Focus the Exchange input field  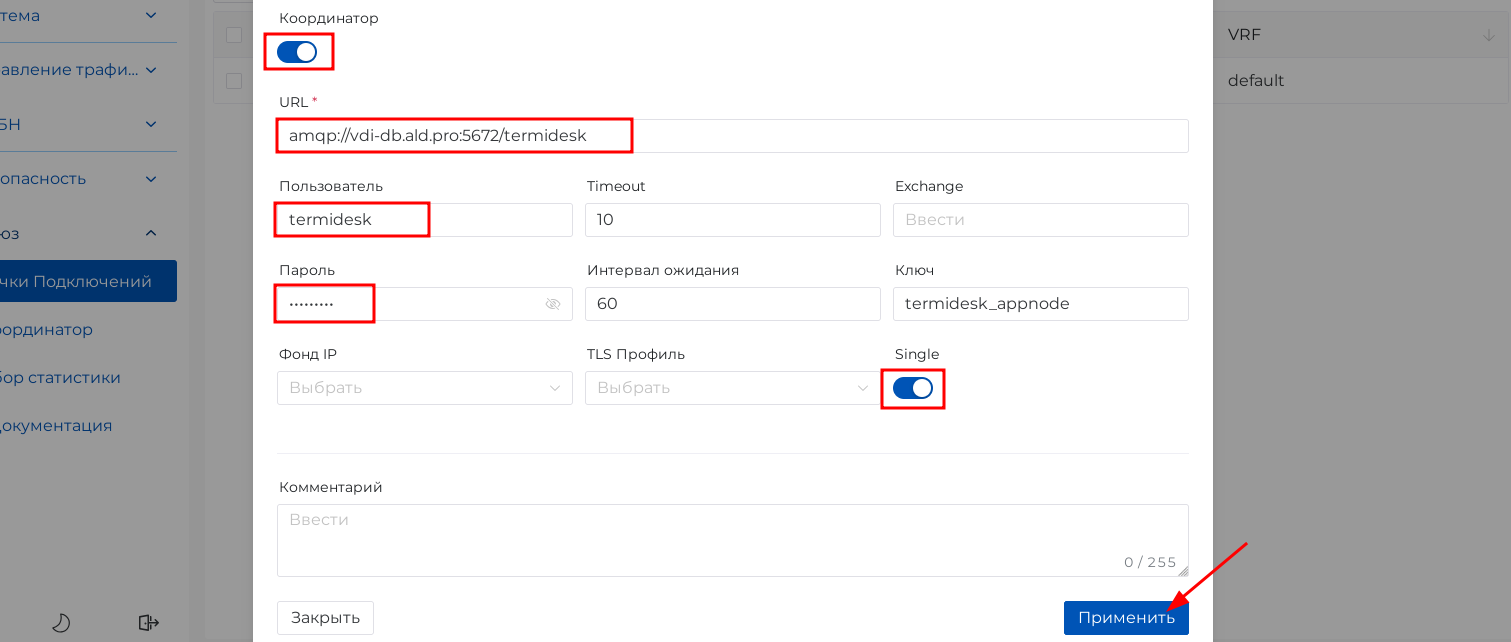(x=1040, y=220)
